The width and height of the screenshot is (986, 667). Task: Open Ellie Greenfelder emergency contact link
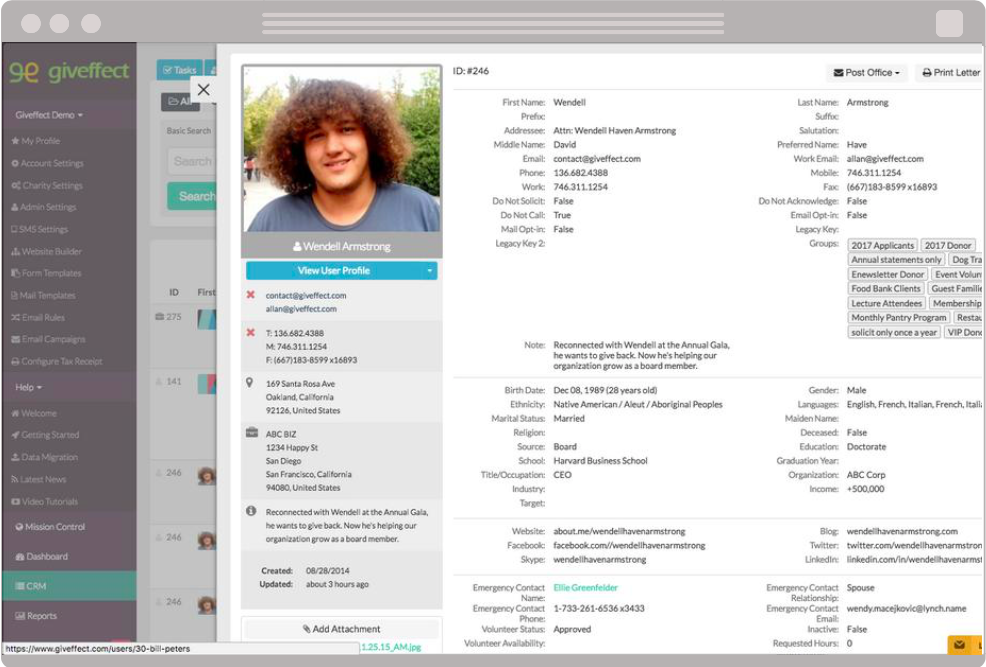[585, 588]
